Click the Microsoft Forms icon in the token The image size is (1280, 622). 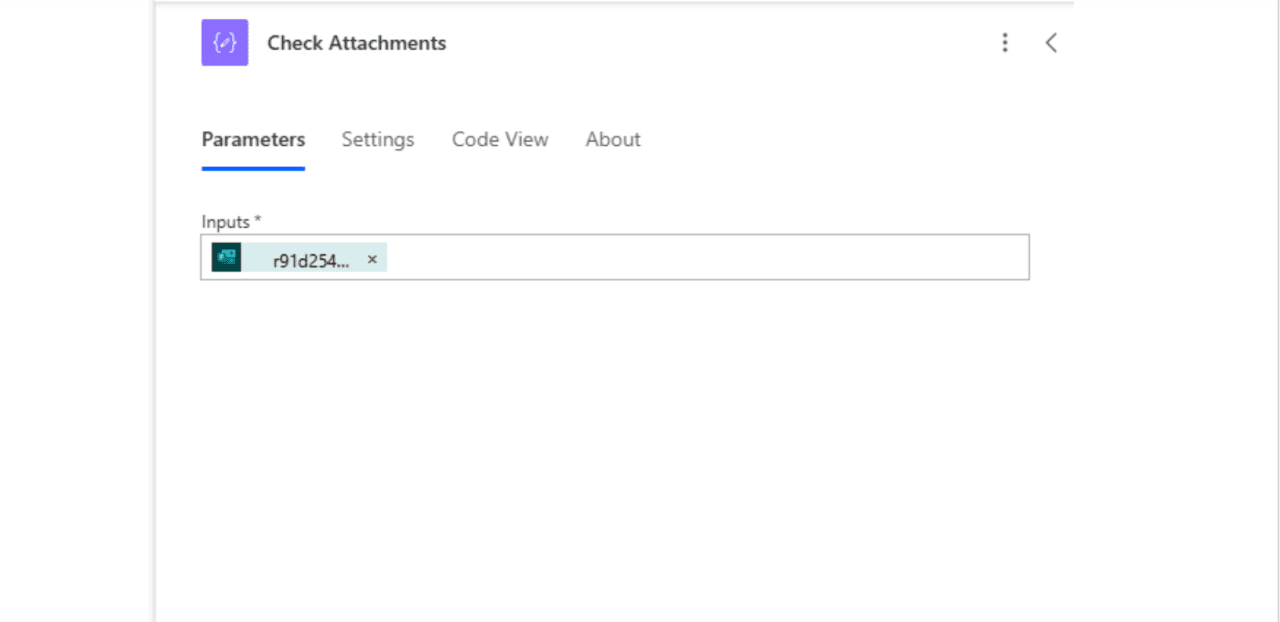(226, 257)
